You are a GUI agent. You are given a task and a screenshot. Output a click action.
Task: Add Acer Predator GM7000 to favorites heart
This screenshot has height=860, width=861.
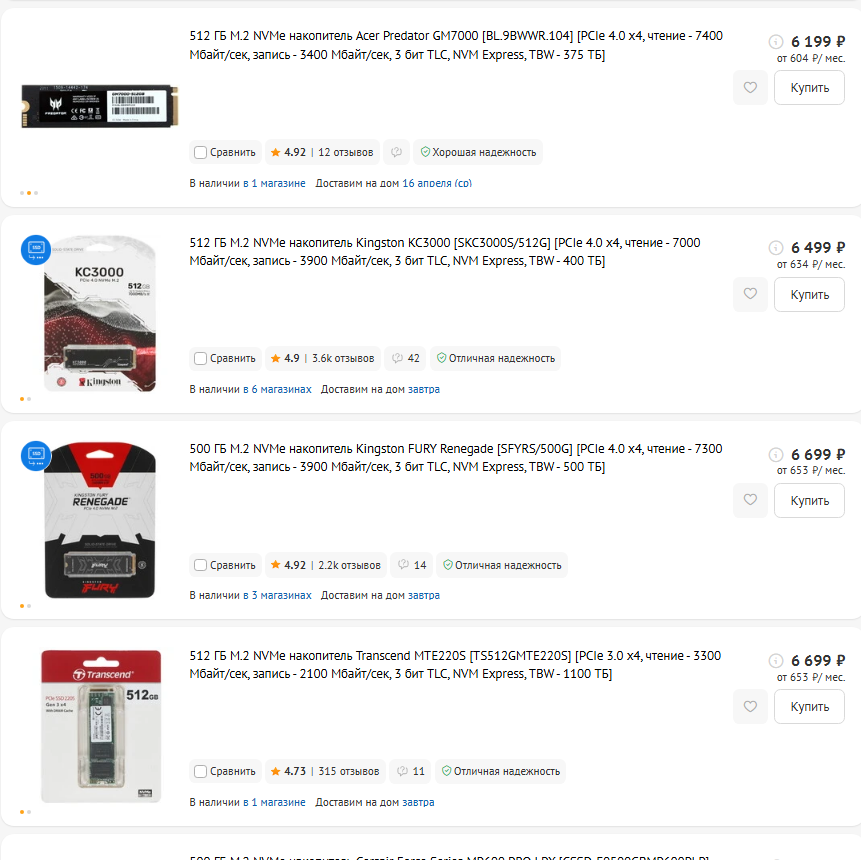coord(750,87)
